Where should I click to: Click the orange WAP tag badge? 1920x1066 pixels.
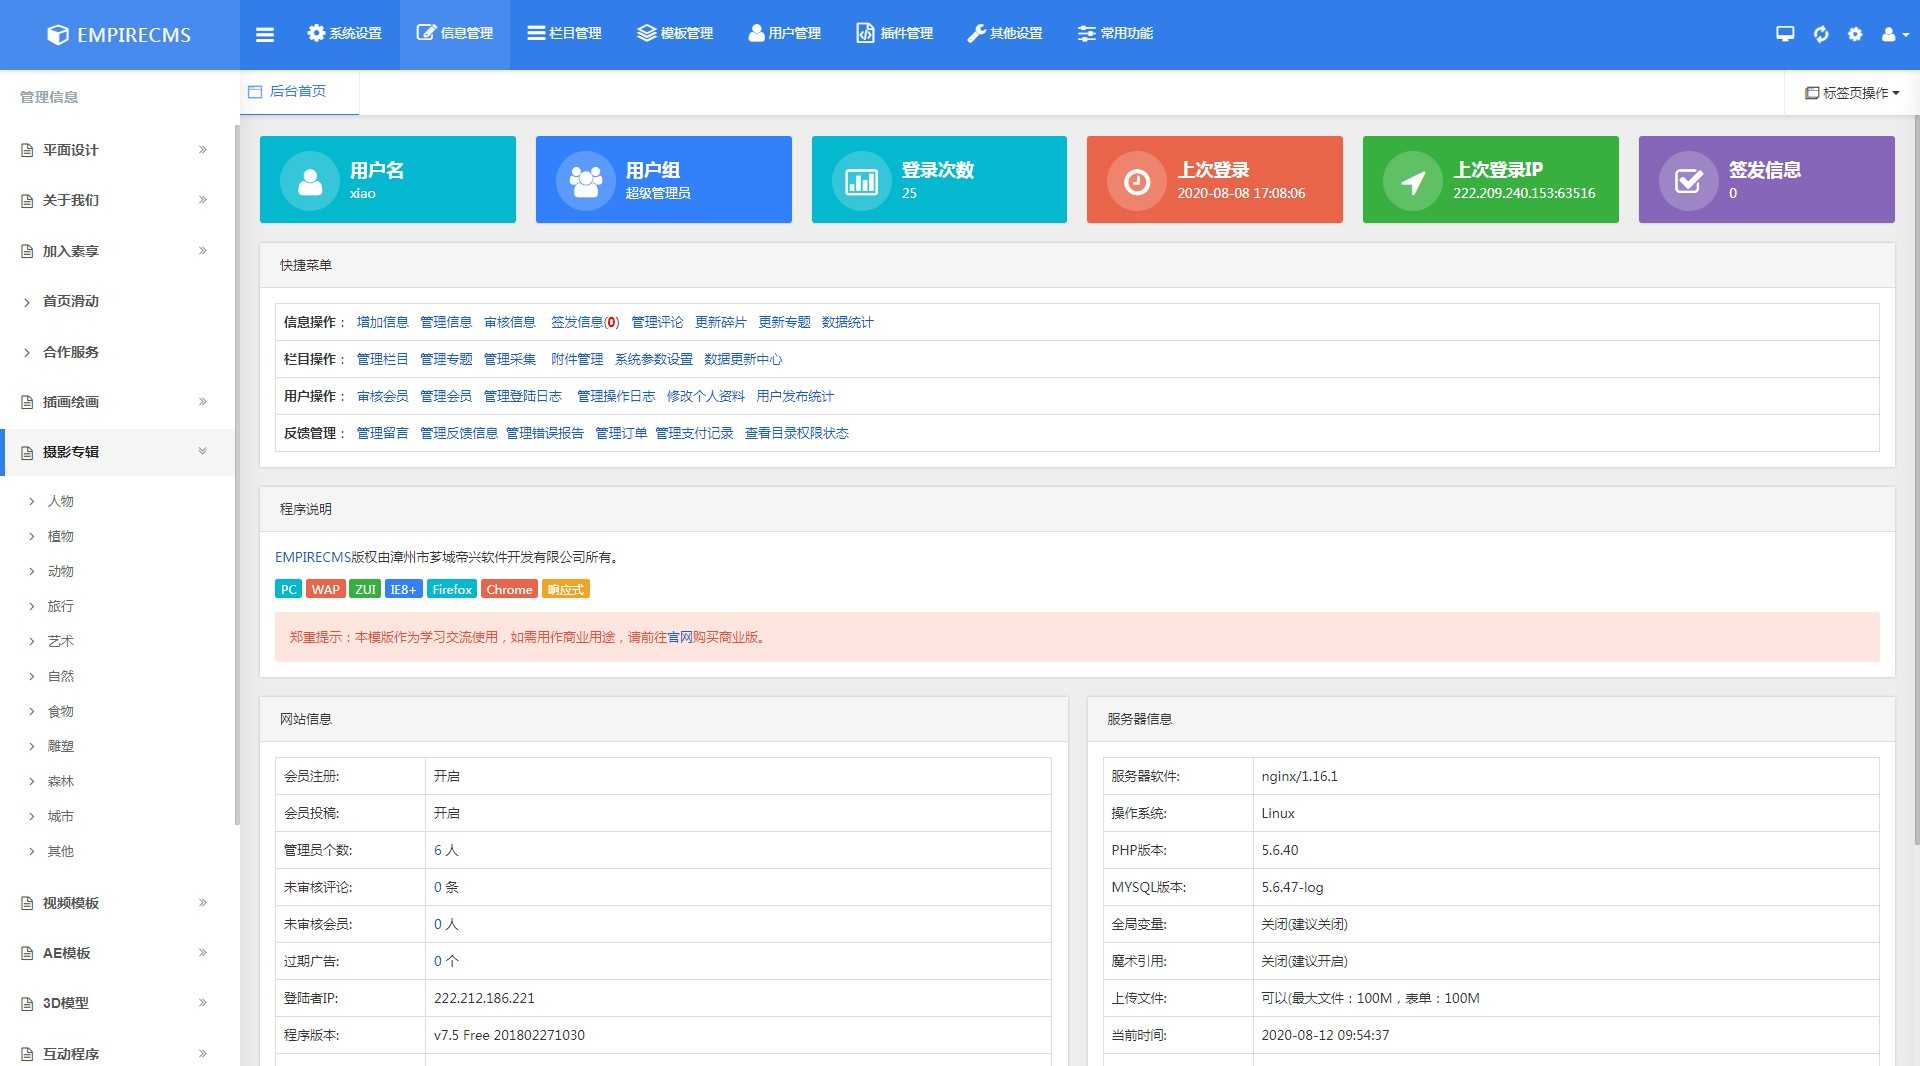click(325, 590)
